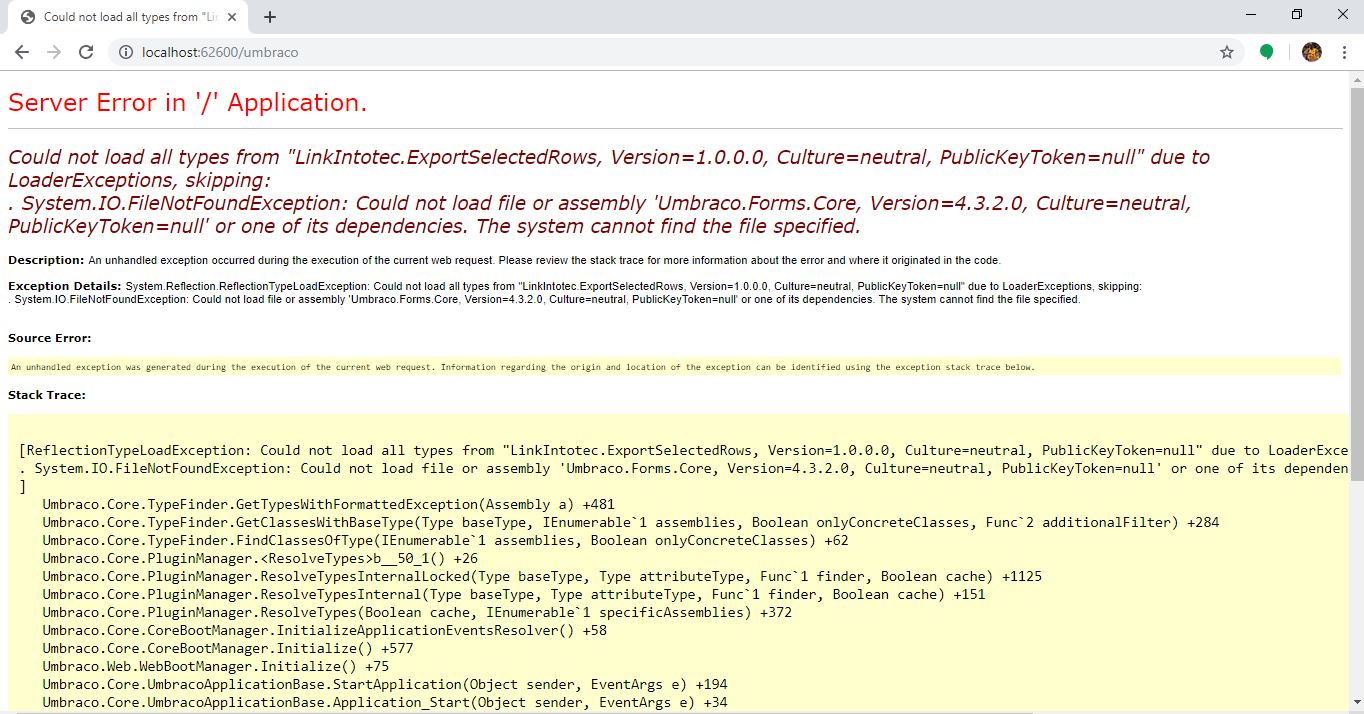Click the scrollbar down arrow

(1356, 705)
